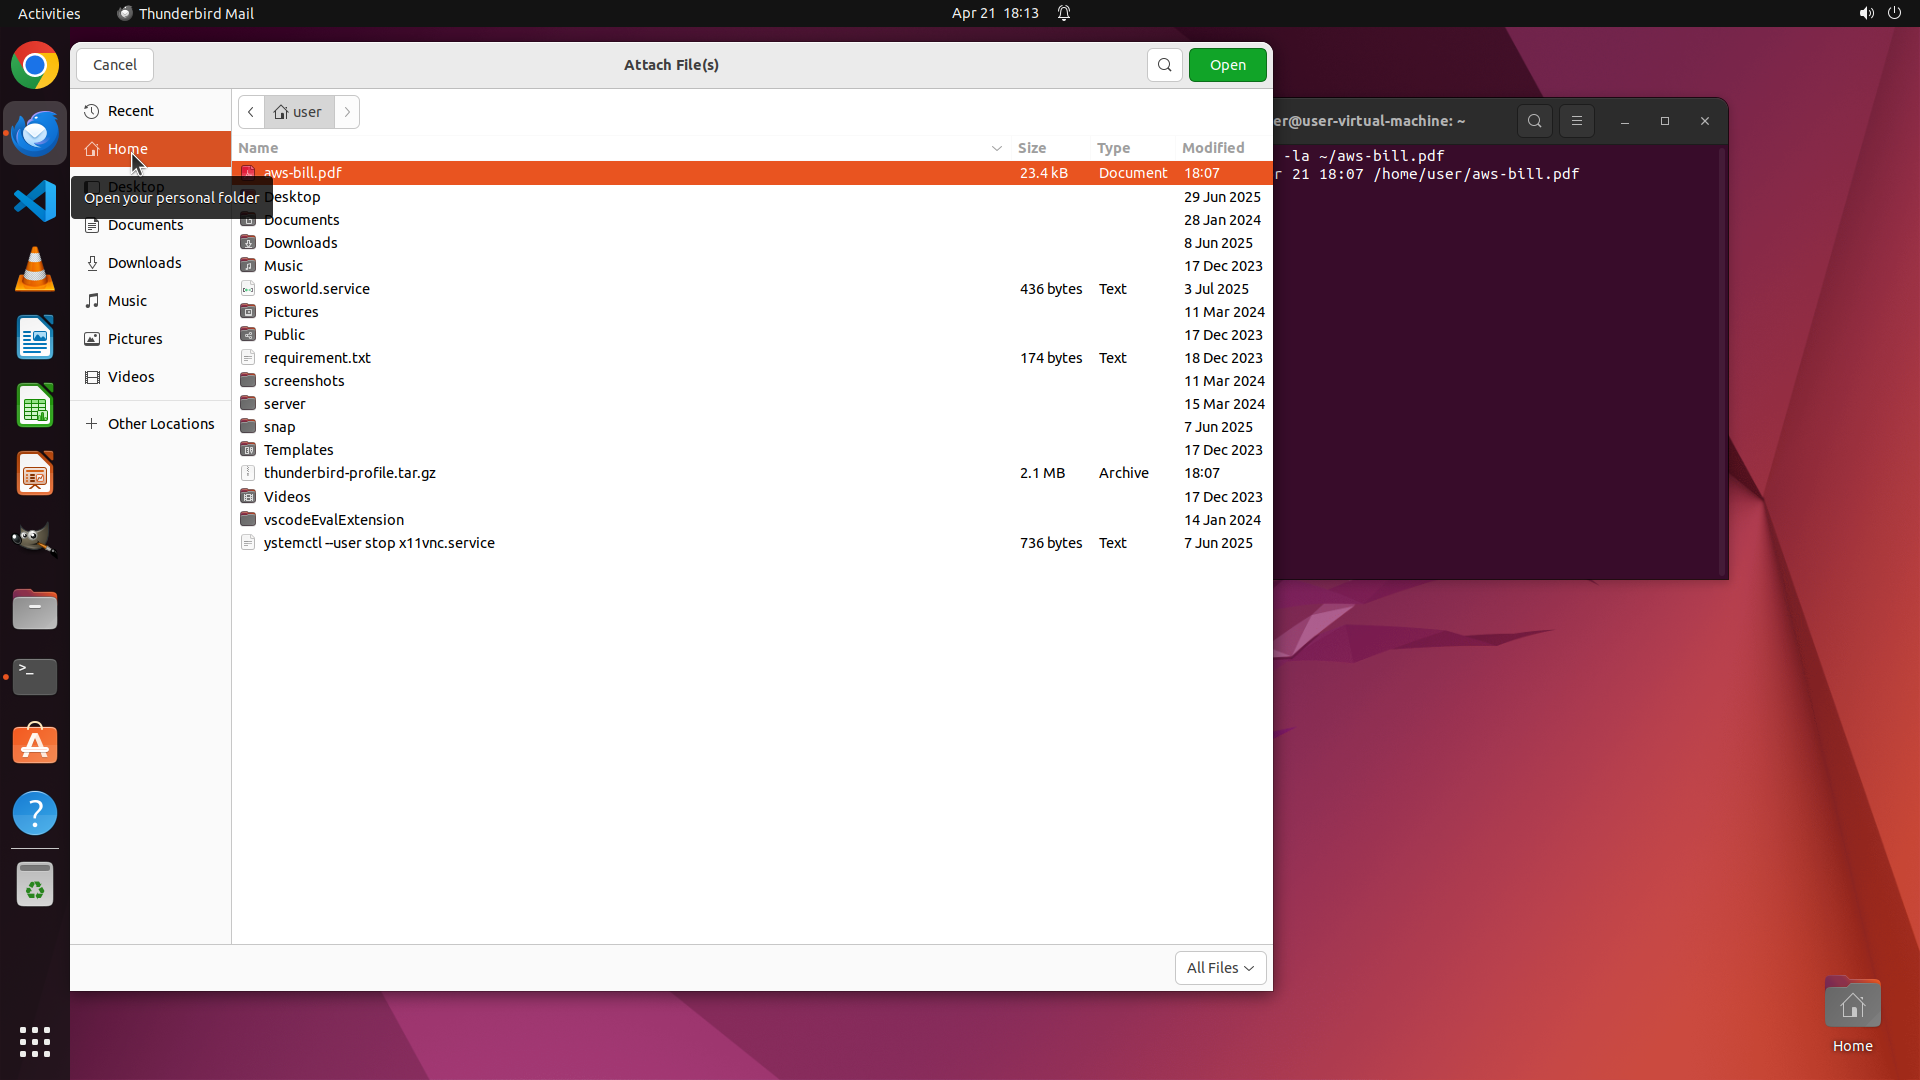Open the notification bell in the top bar
The height and width of the screenshot is (1080, 1920).
(x=1064, y=13)
